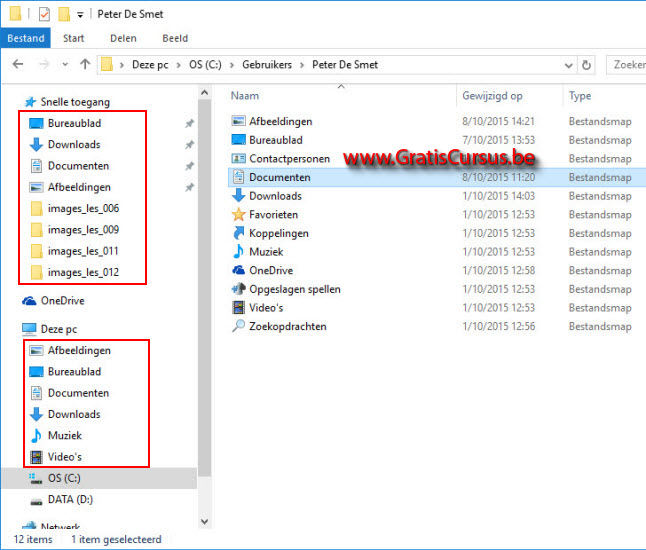Click date '1/10/2015 12:58' of OneDrive
Viewport: 646px width, 550px height.
498,270
